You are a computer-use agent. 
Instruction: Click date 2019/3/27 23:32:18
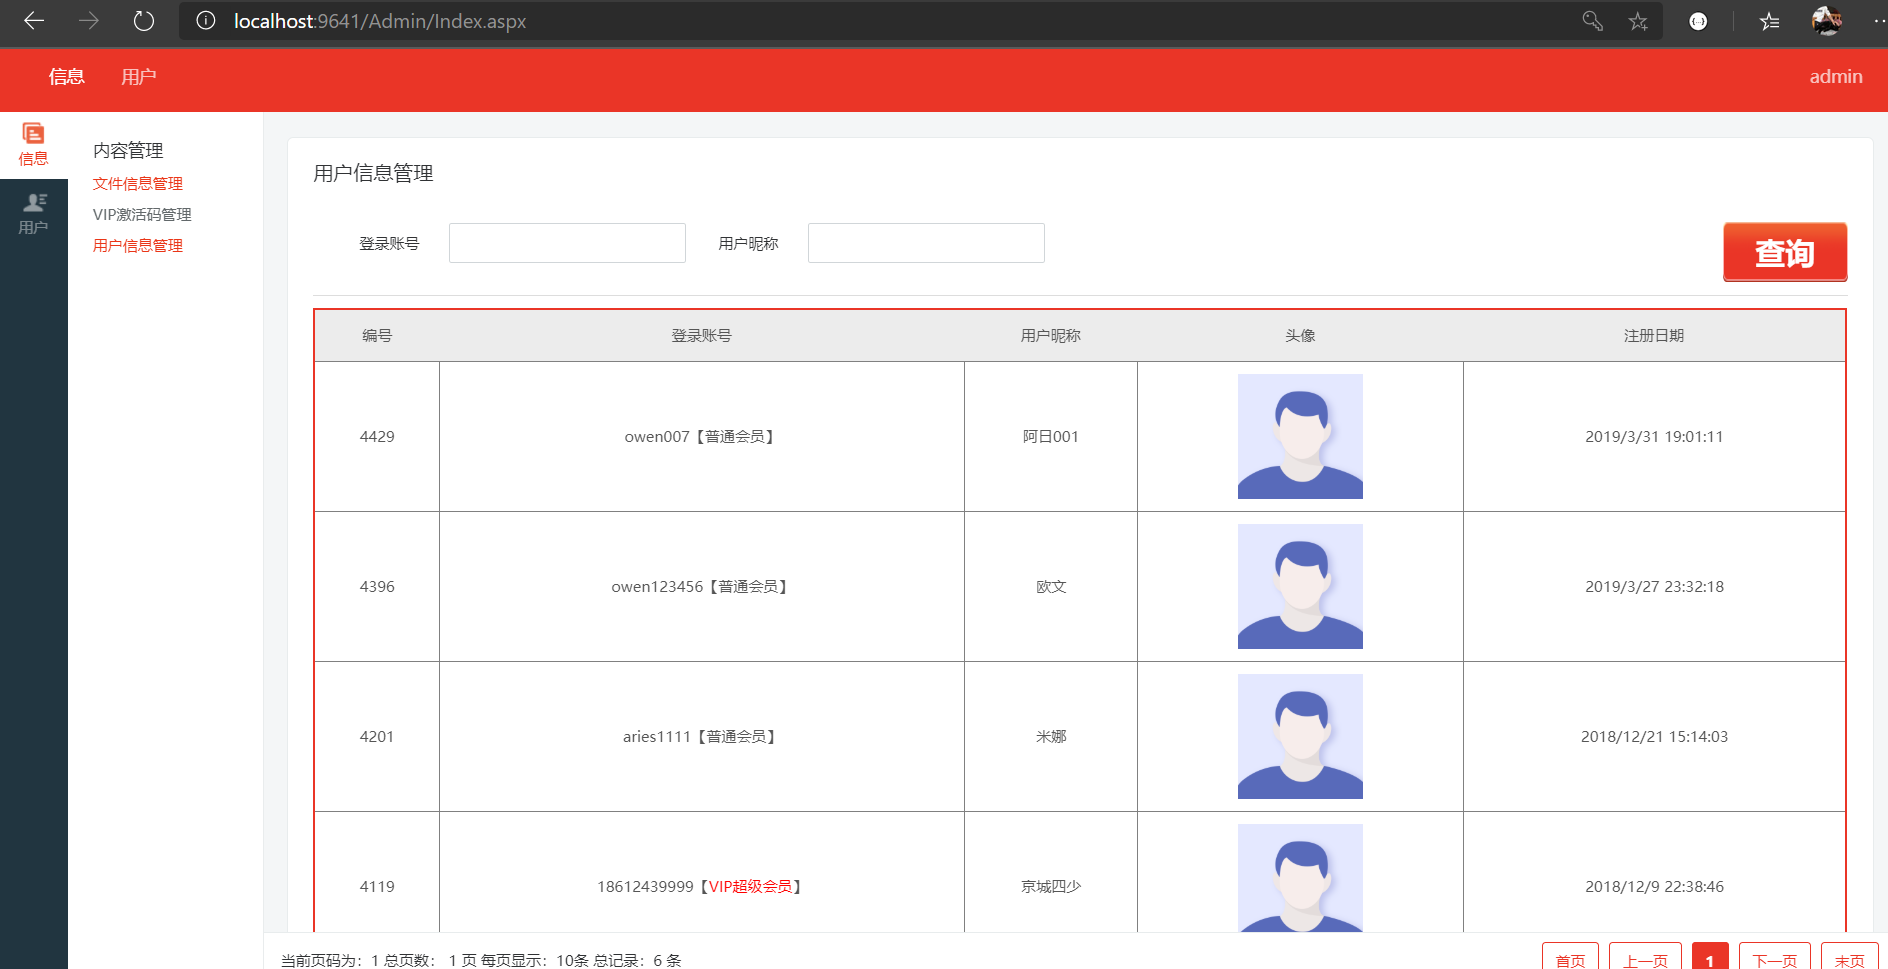pos(1654,587)
